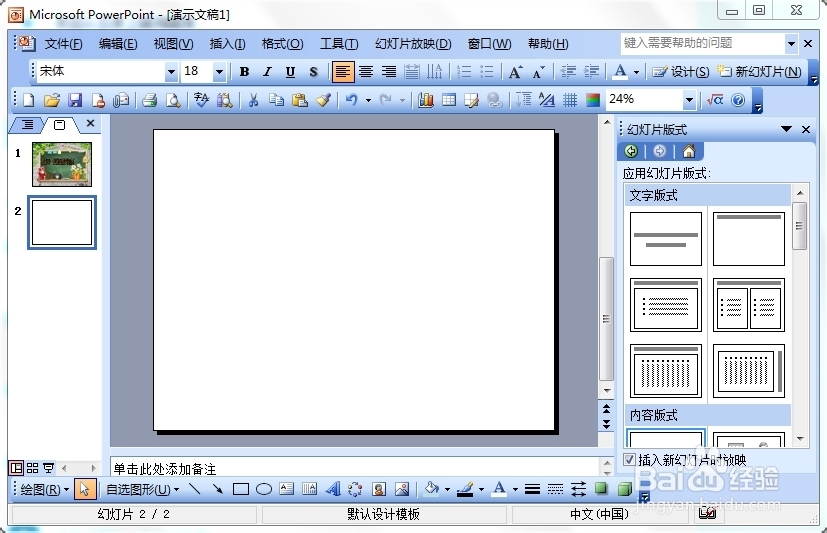Viewport: 827px width, 533px height.
Task: Open the 插入(I) menu
Action: [227, 44]
